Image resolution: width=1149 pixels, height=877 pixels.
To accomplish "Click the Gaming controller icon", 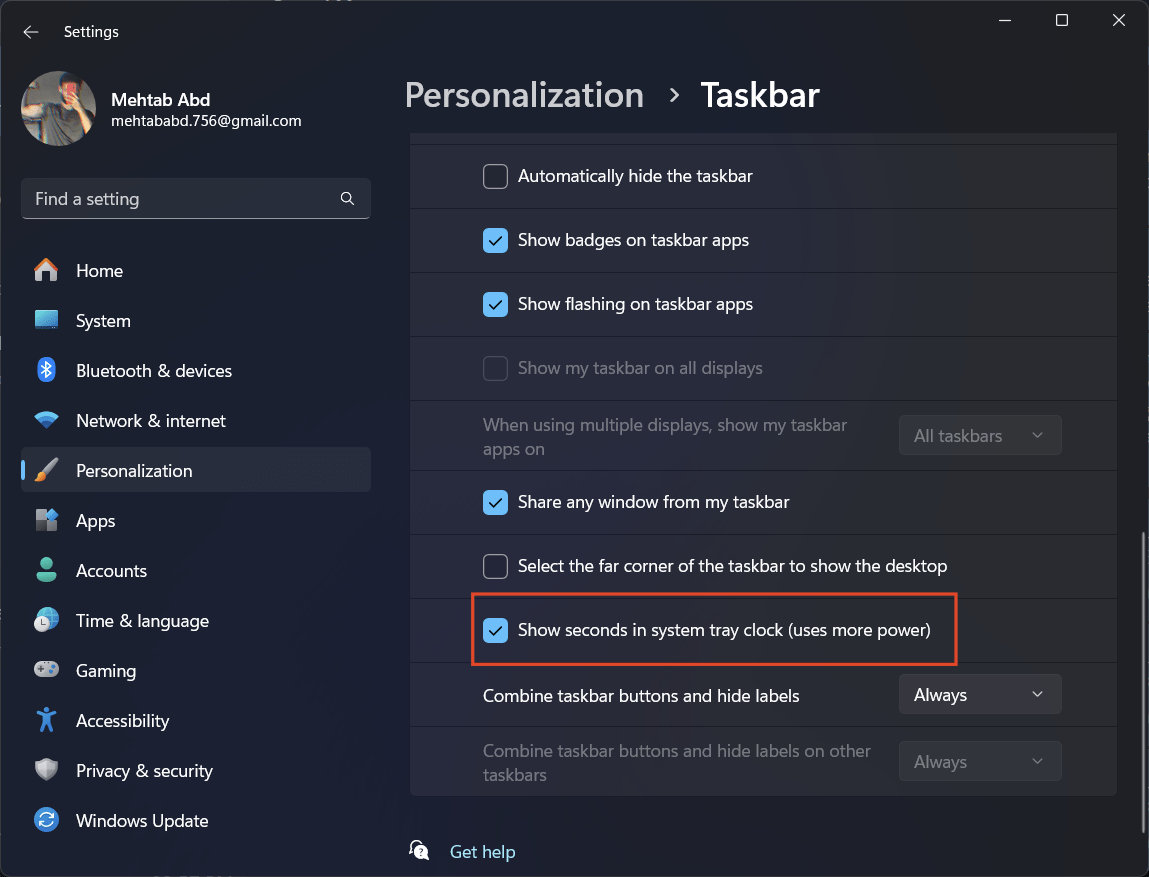I will tap(46, 671).
